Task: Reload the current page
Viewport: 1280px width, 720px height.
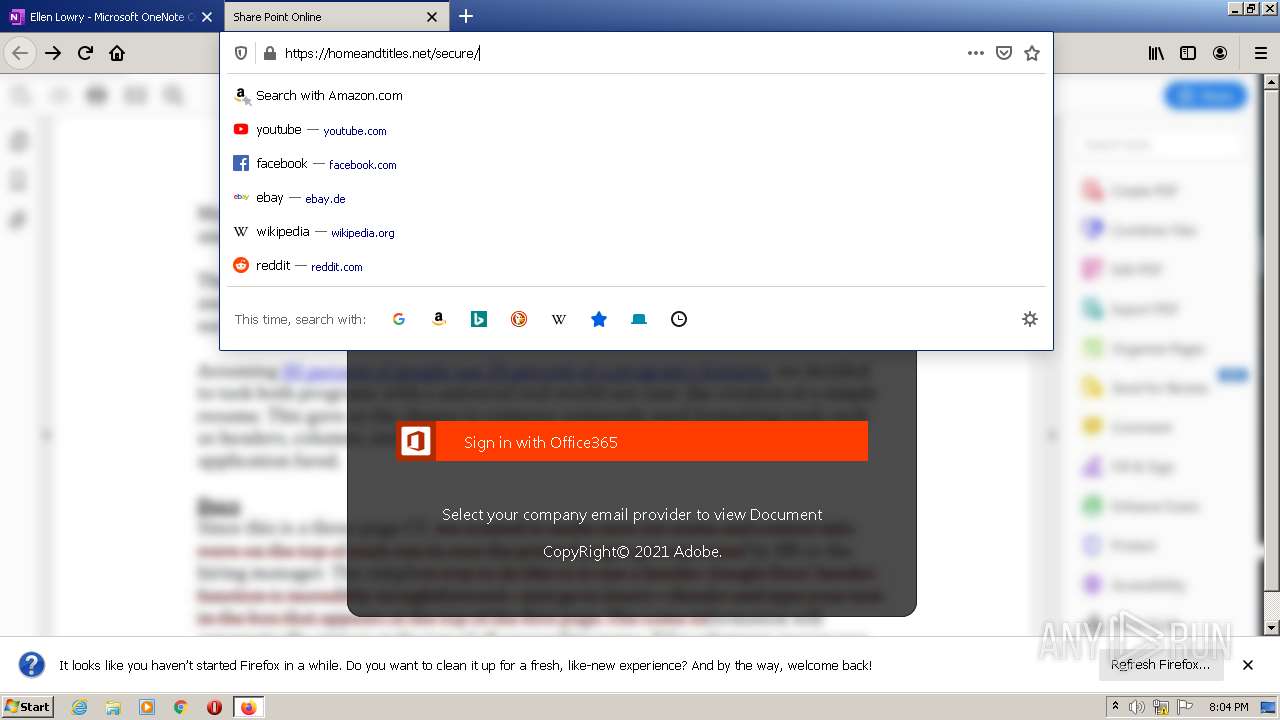Action: [x=85, y=52]
